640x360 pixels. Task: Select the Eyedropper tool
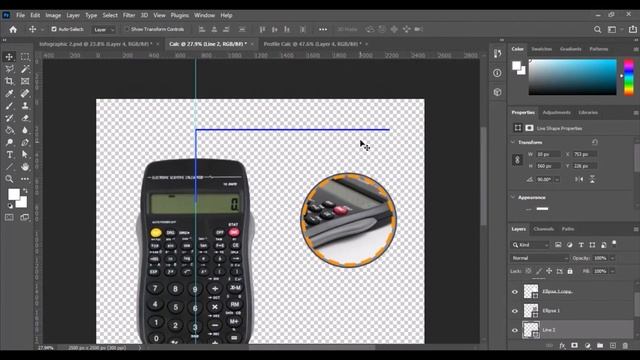pyautogui.click(x=9, y=93)
